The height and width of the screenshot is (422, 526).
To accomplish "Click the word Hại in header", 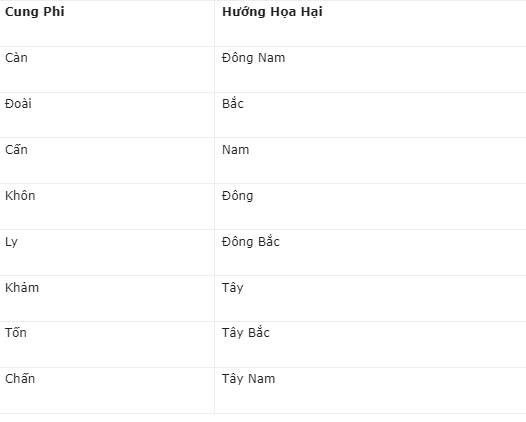I will (x=312, y=12).
